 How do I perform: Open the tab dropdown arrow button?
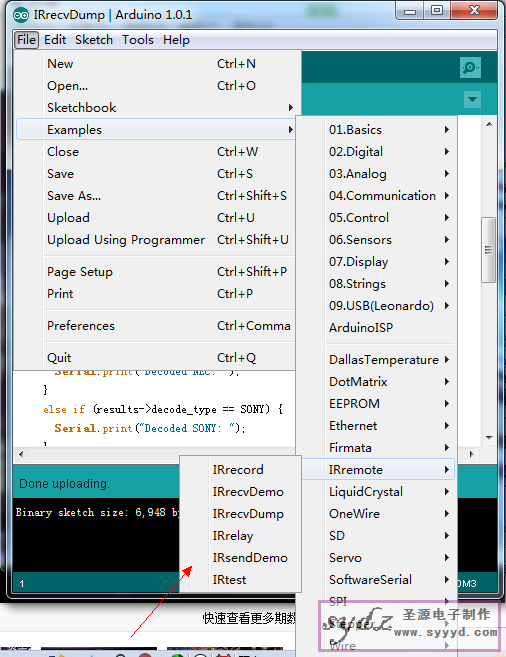click(x=472, y=100)
